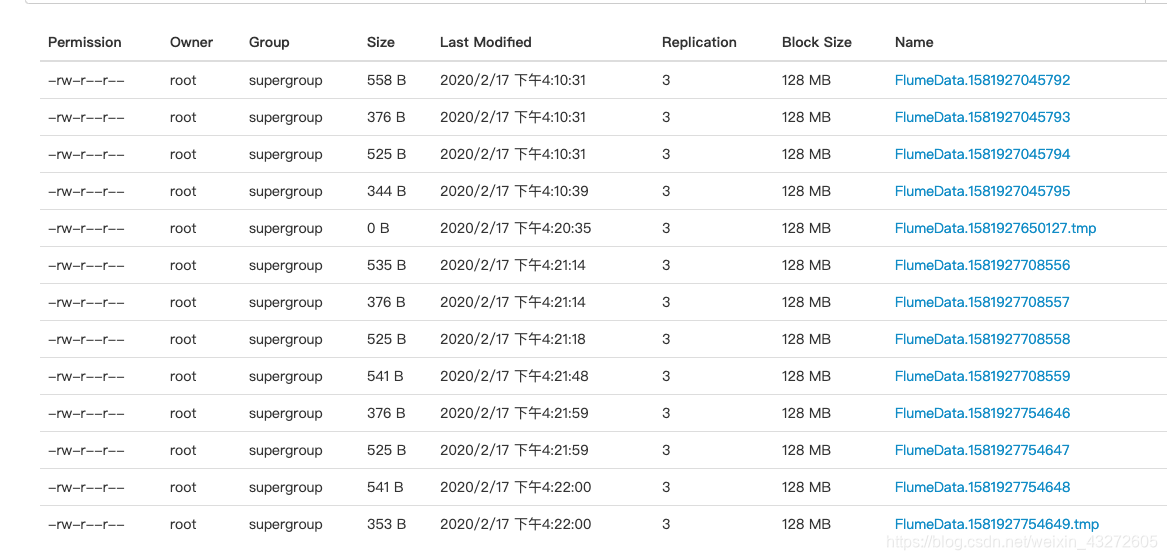Click the Owner column header
The image size is (1167, 560).
[x=191, y=42]
